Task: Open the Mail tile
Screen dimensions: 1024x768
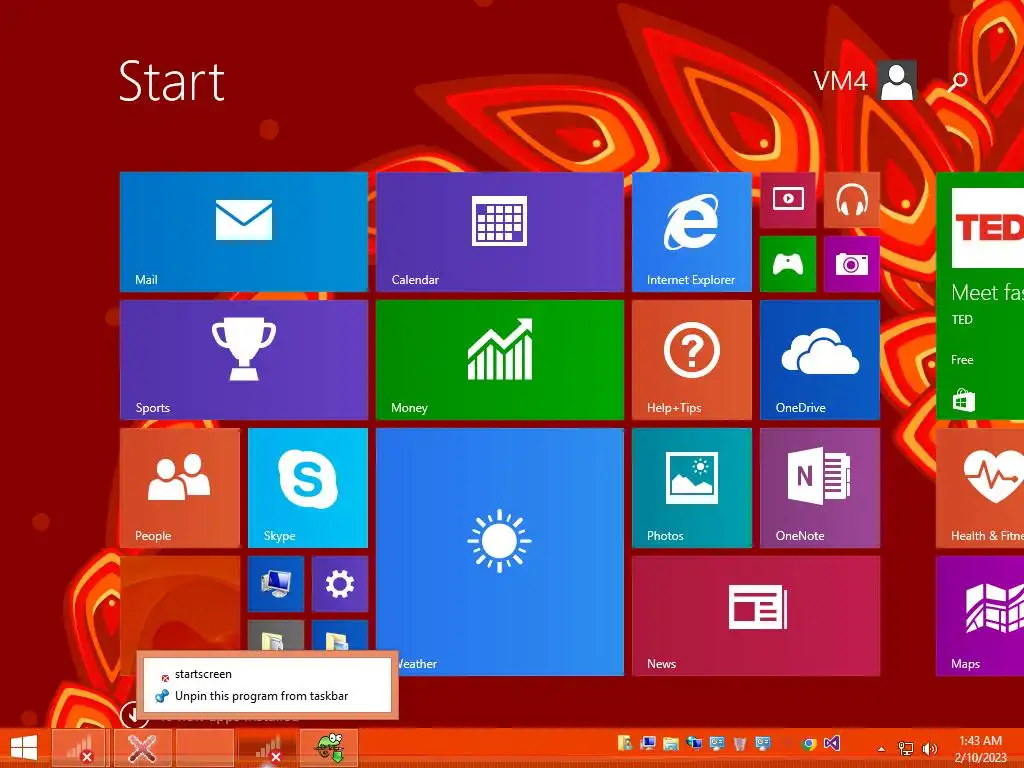Action: point(244,232)
